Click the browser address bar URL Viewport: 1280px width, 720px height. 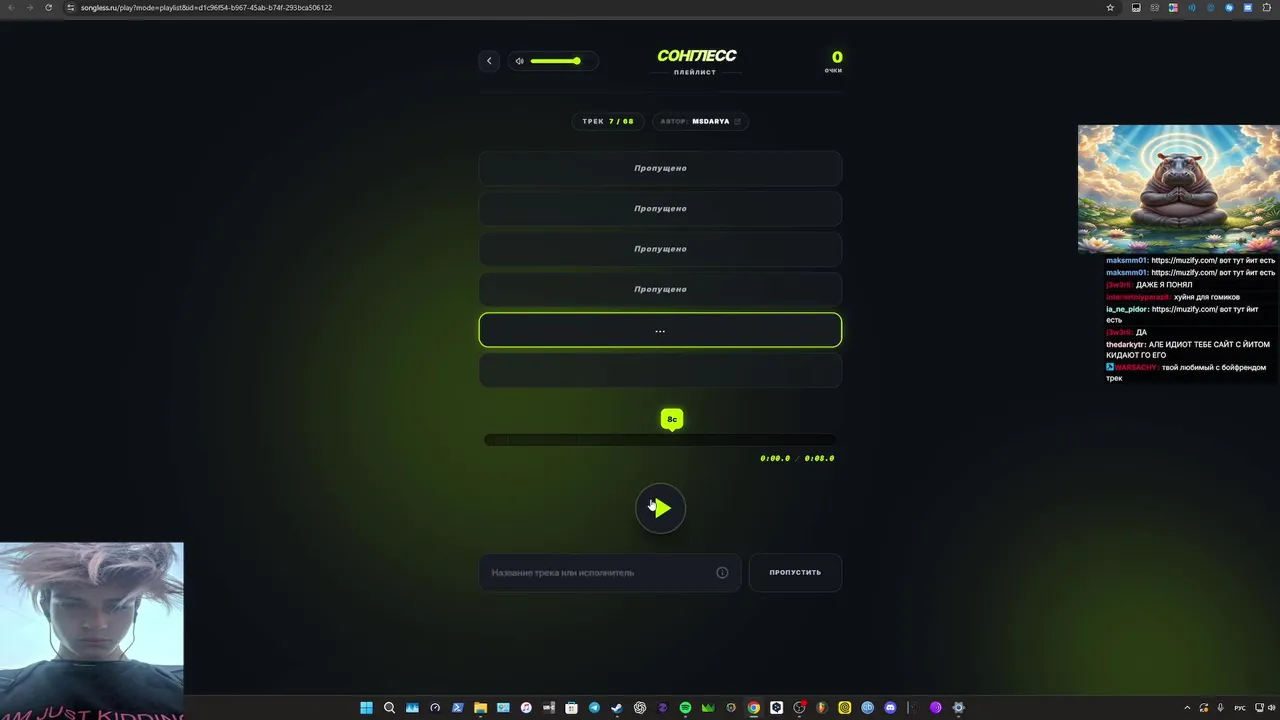(206, 7)
